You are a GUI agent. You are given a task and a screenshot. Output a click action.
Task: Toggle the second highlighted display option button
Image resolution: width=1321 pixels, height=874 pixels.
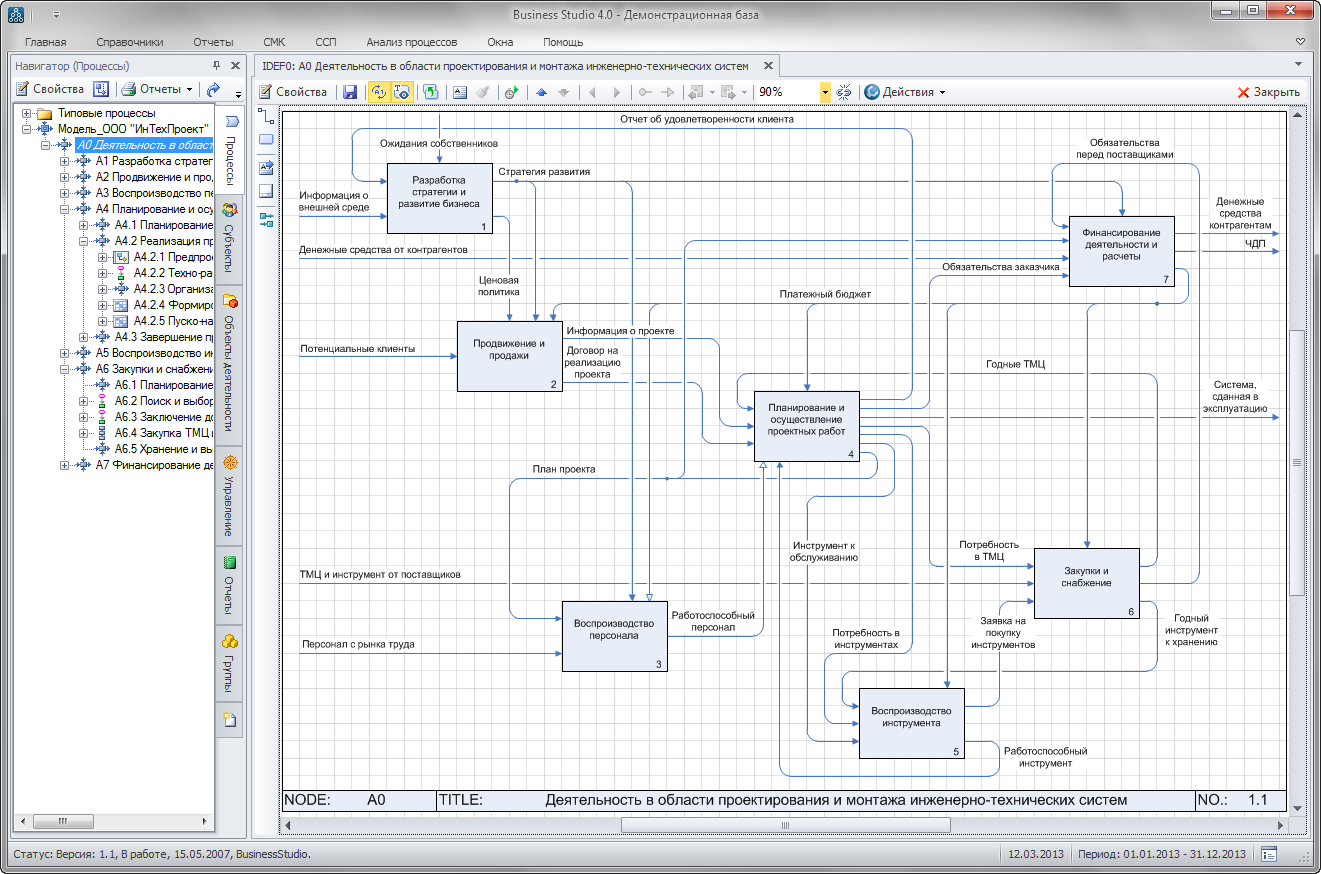pyautogui.click(x=401, y=92)
